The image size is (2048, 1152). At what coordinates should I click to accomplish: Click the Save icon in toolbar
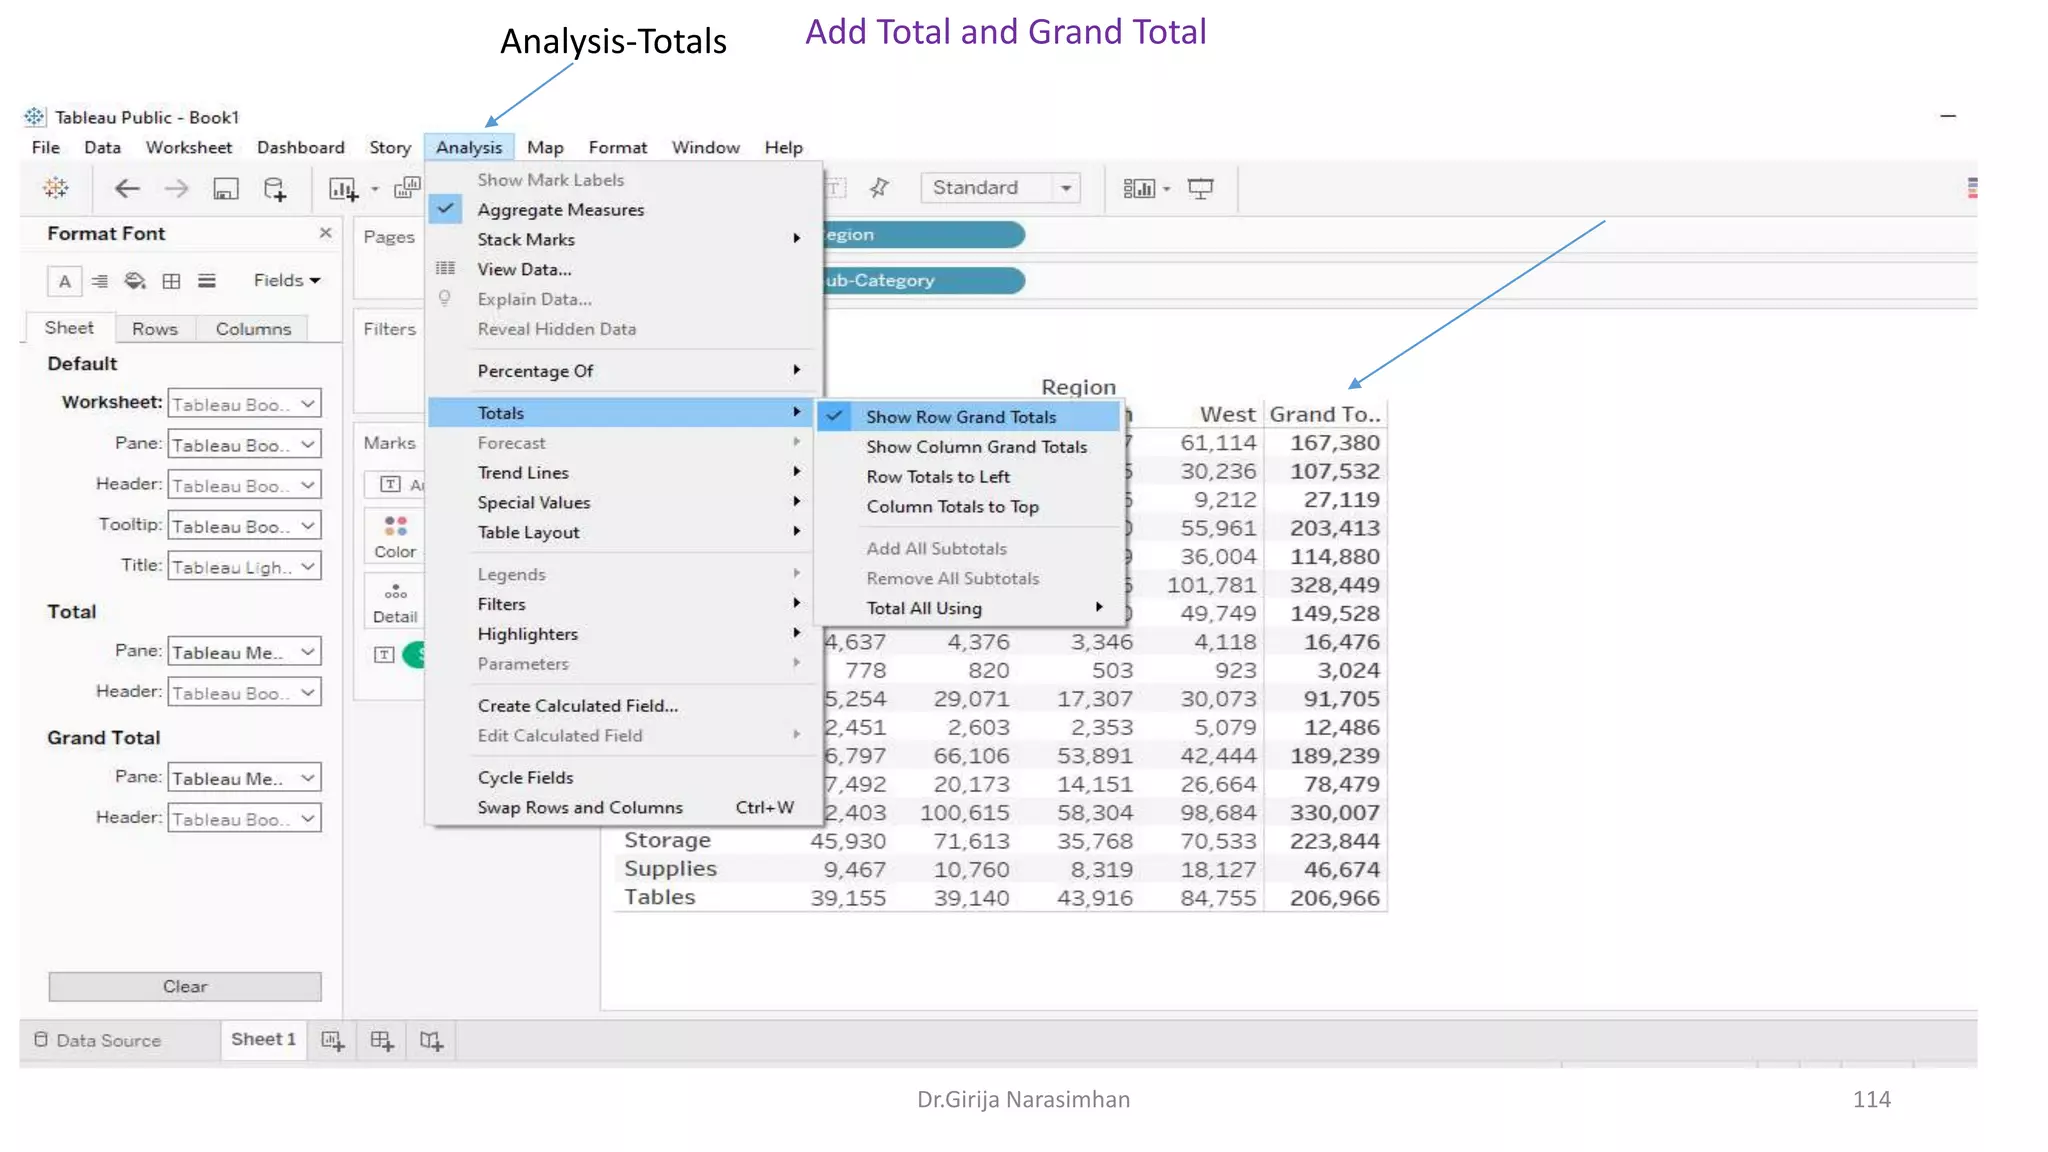(x=226, y=189)
